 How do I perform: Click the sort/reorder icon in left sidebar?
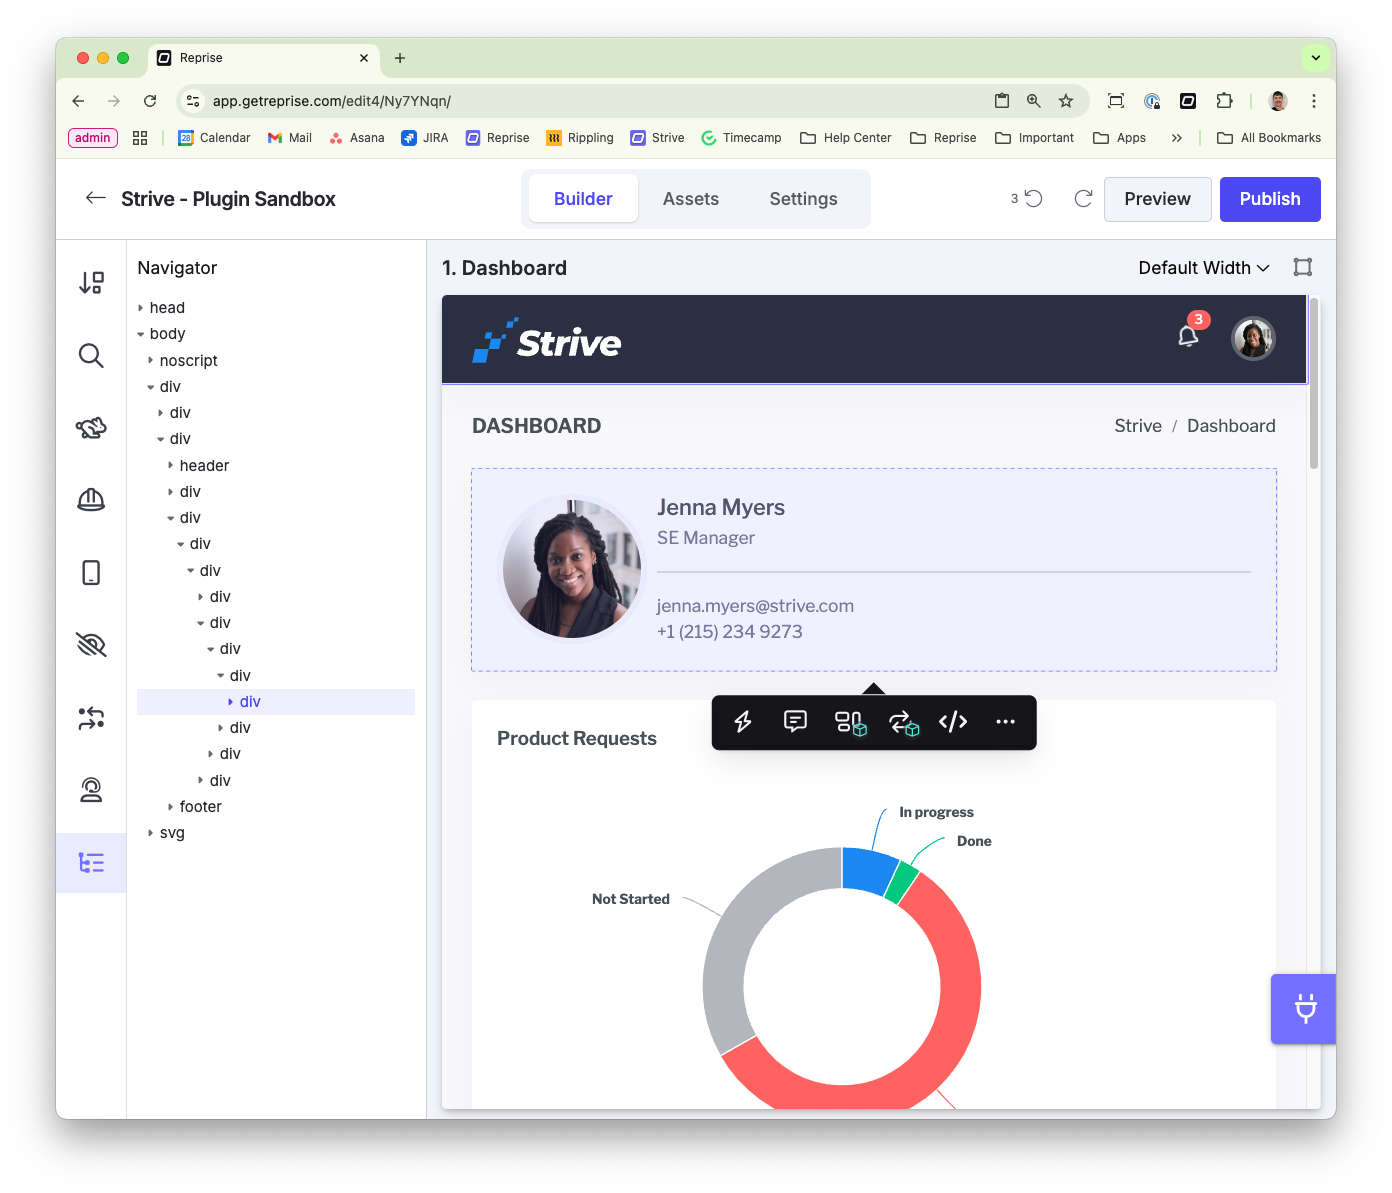[91, 283]
